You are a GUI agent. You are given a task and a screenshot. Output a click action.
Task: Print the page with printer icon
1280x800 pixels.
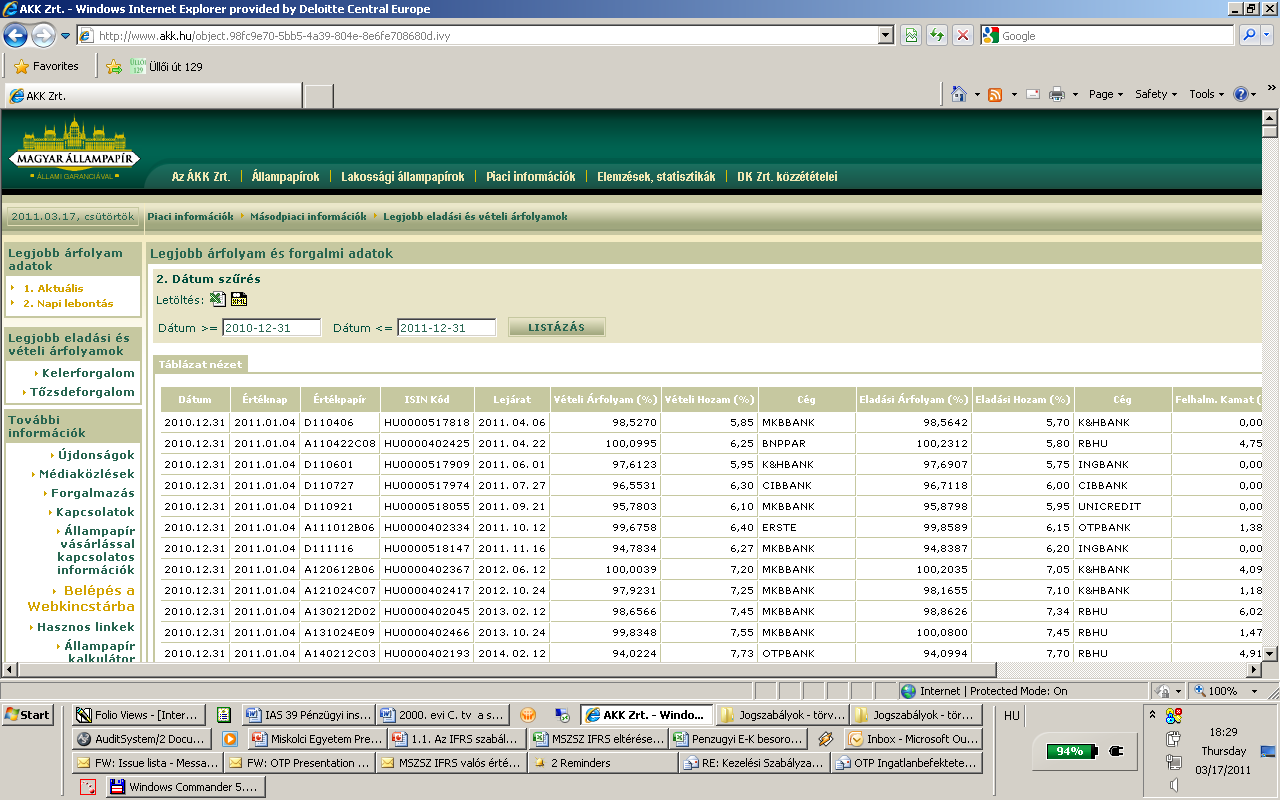click(x=1056, y=94)
